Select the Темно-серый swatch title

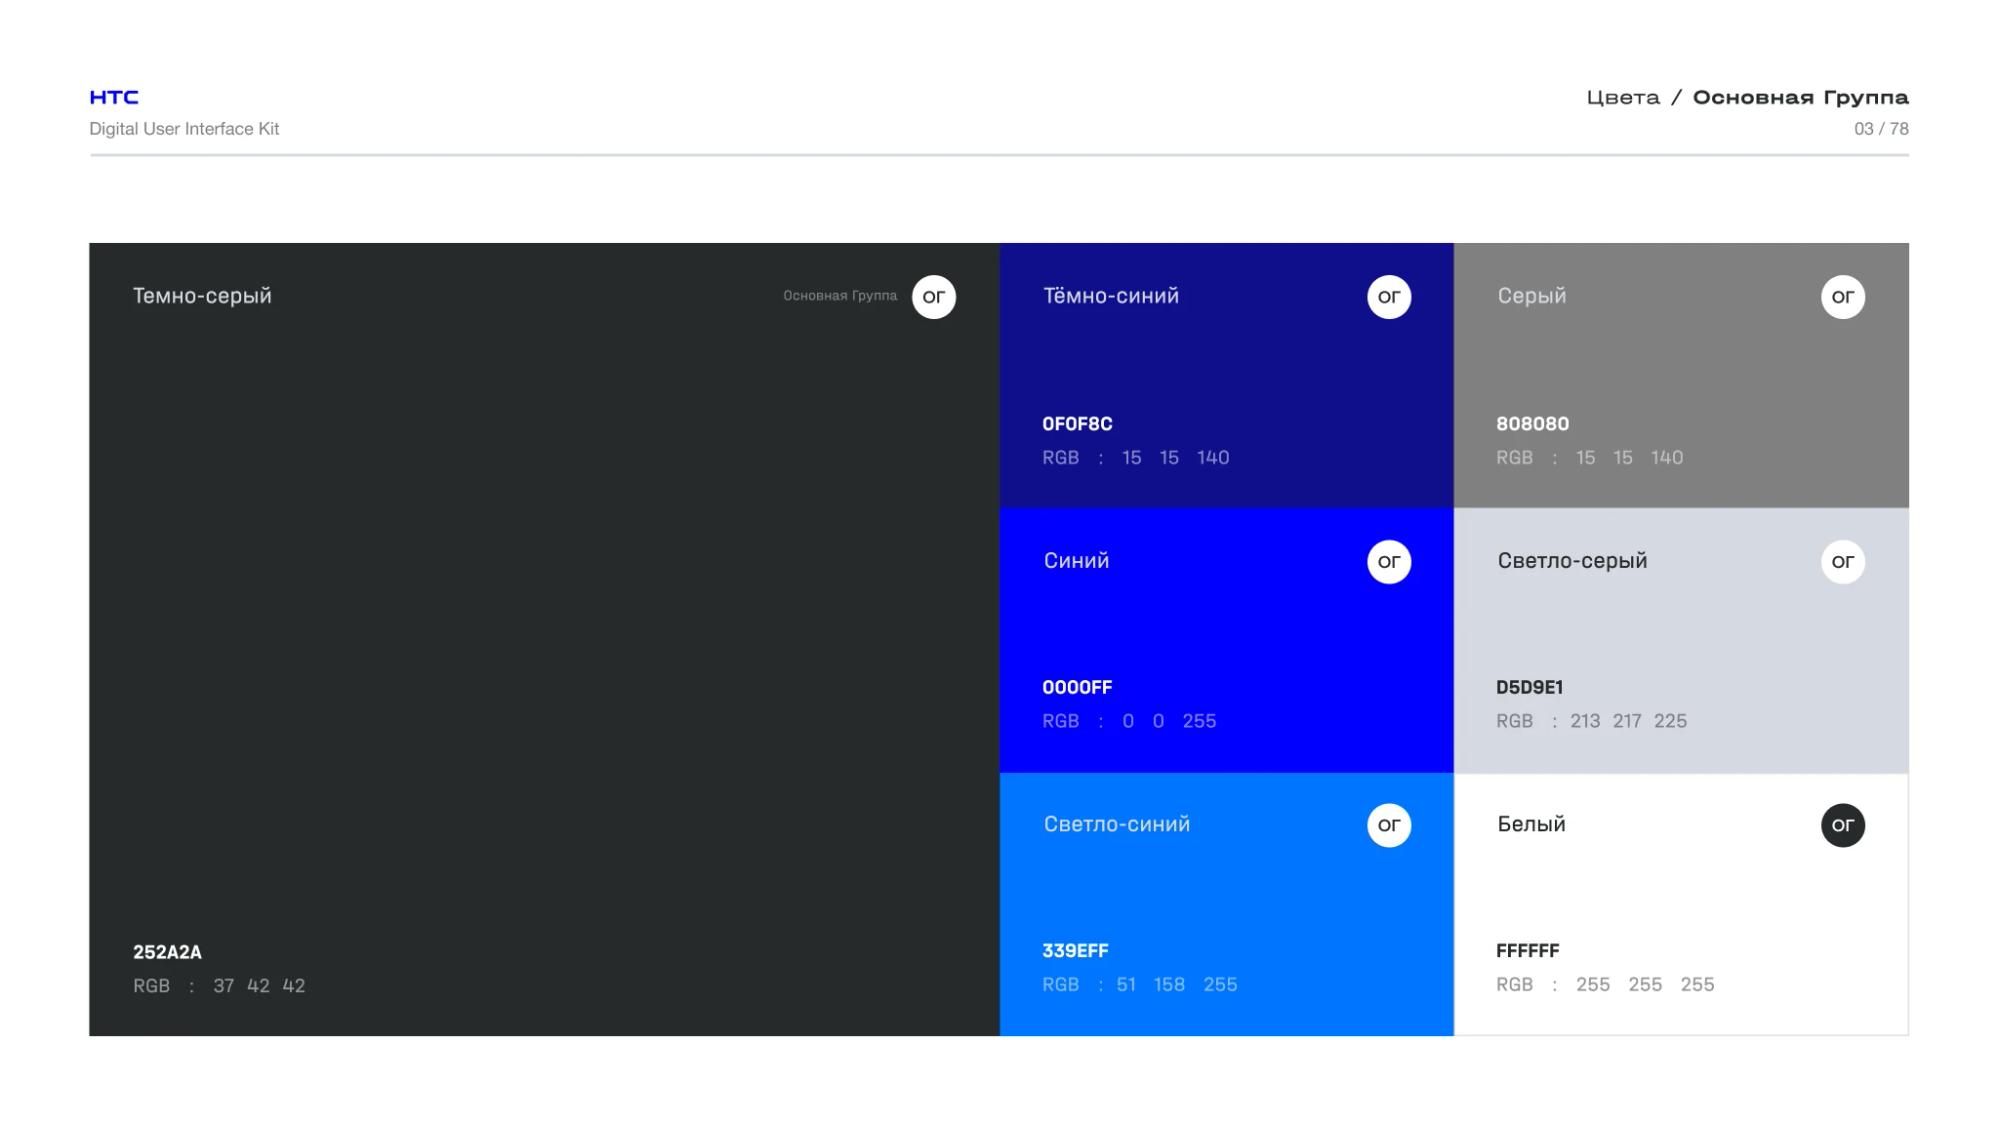pos(202,296)
